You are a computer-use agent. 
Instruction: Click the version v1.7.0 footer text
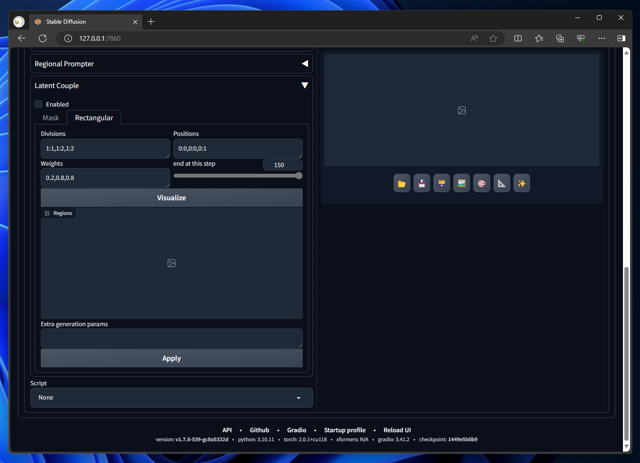coord(192,440)
